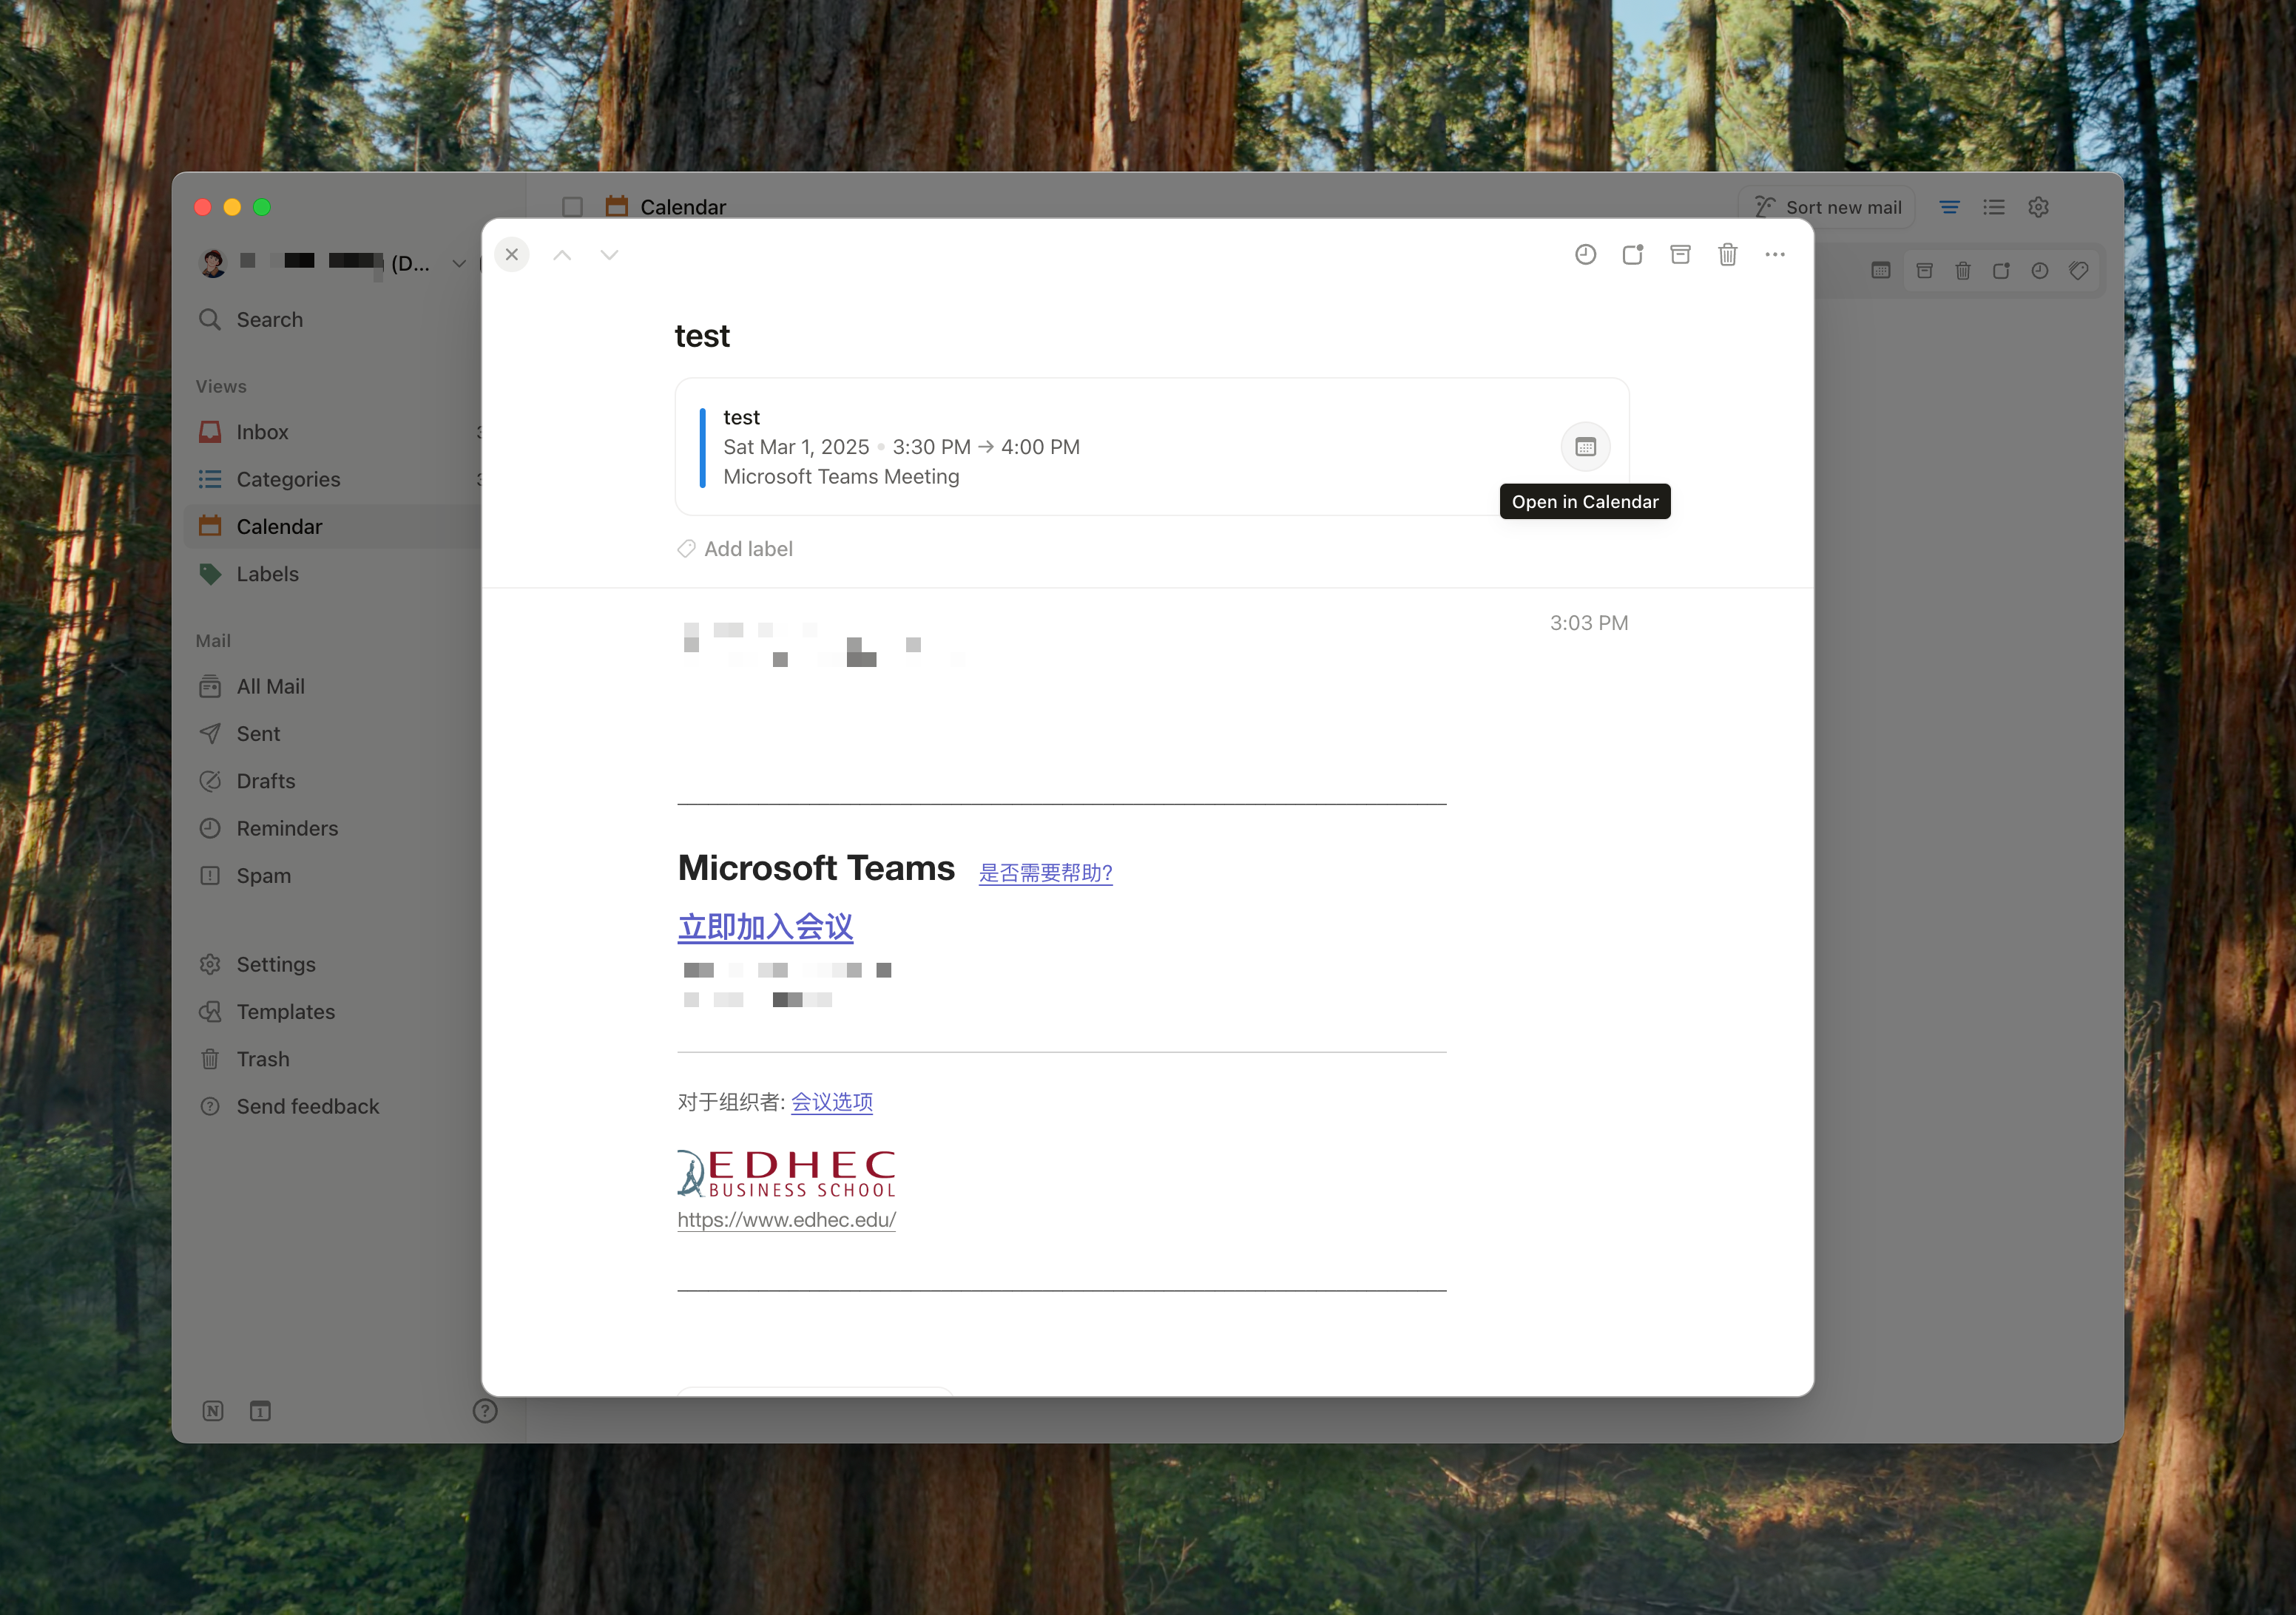
Task: Go to next email with down chevron
Action: (x=609, y=255)
